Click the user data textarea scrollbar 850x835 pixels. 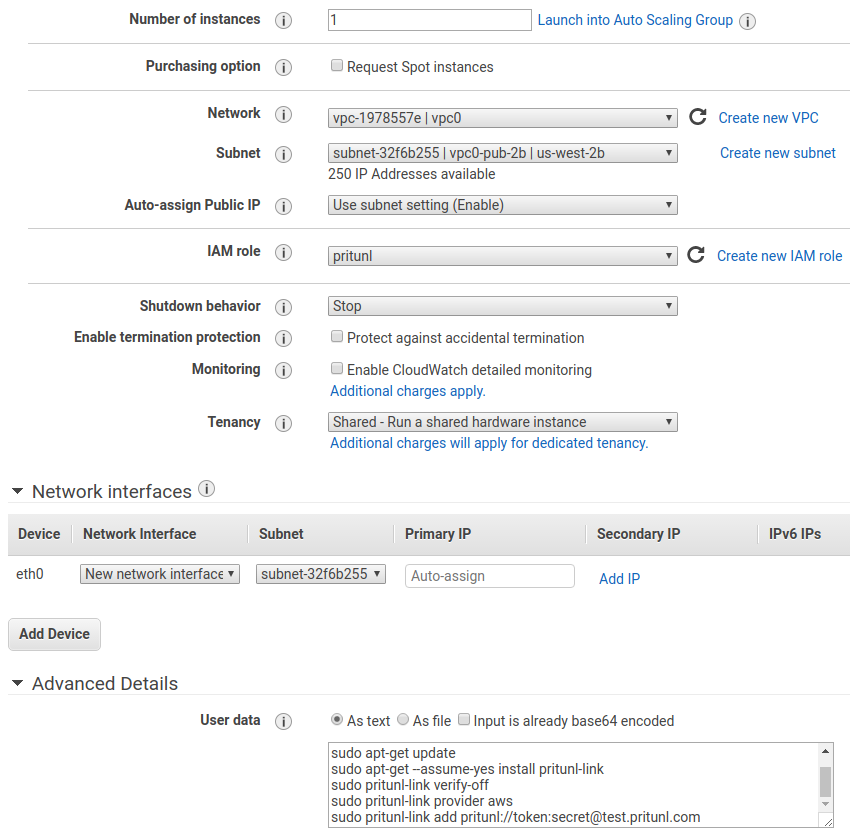[x=825, y=780]
